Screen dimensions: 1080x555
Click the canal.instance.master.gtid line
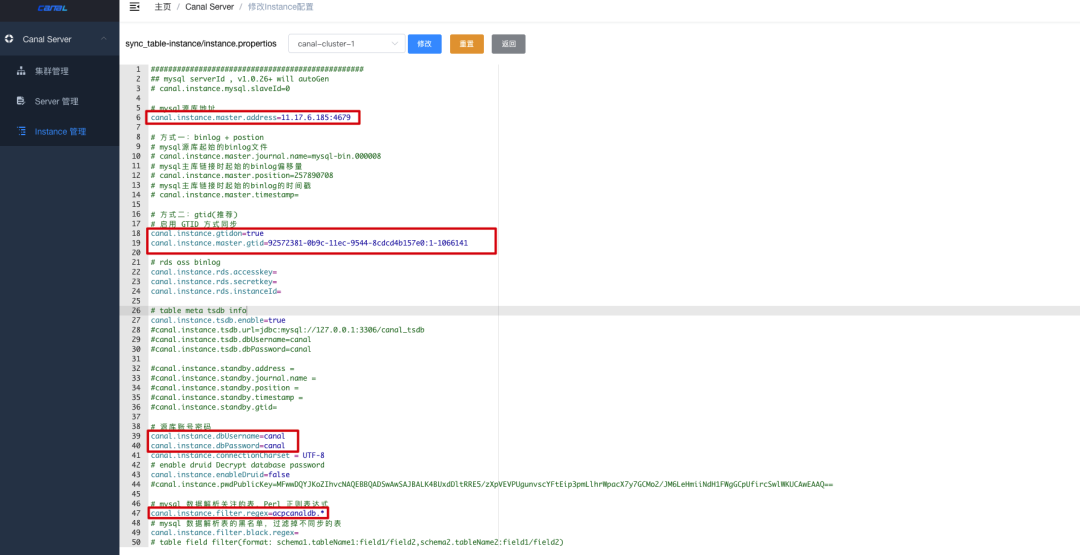pyautogui.click(x=309, y=243)
